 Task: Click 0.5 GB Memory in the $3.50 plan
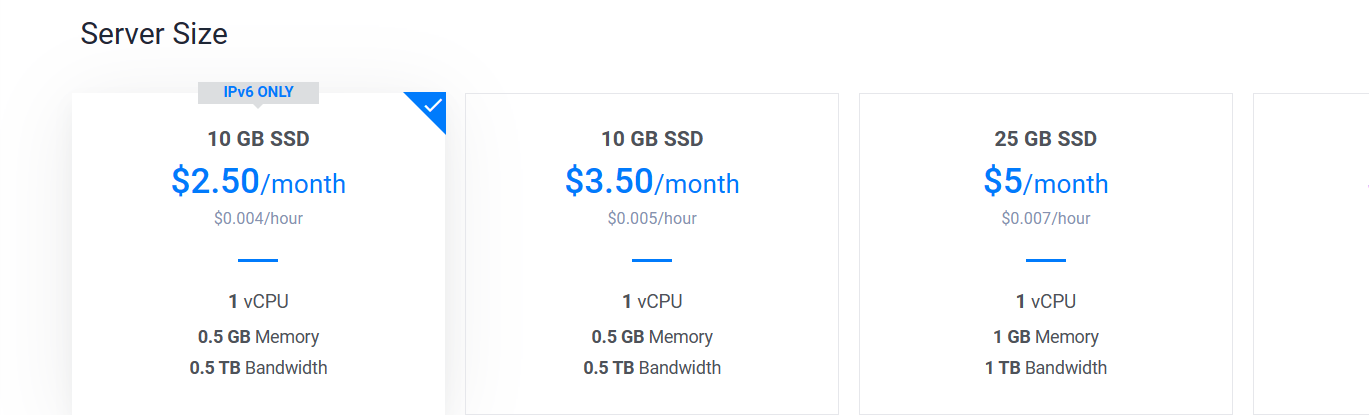point(652,337)
